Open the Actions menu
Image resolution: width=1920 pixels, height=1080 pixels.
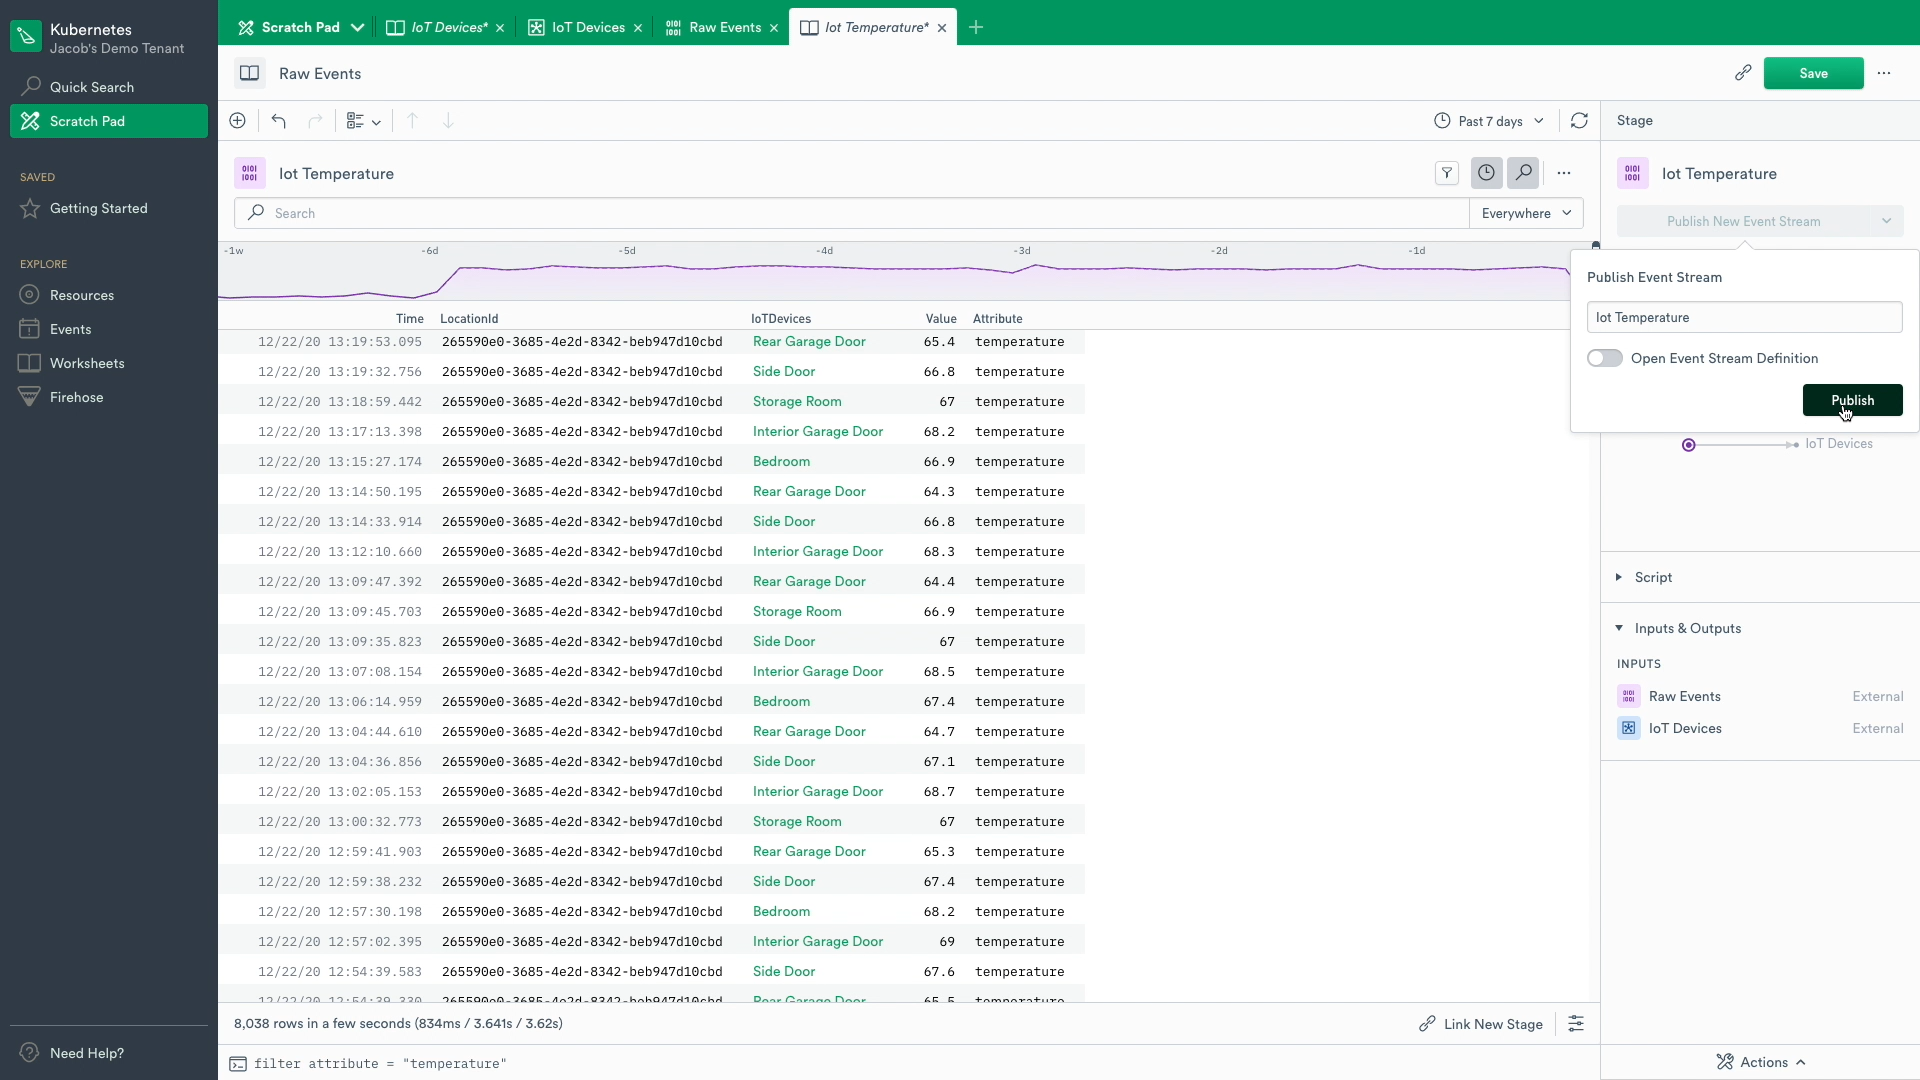(x=1761, y=1062)
